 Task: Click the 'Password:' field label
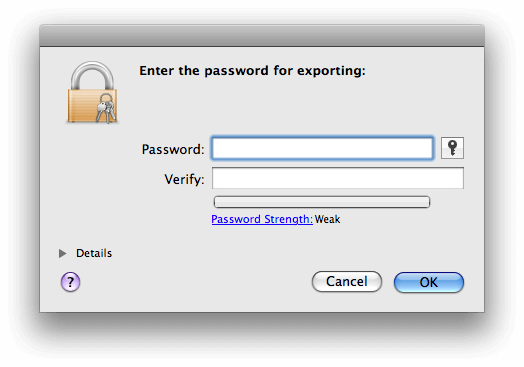click(x=173, y=149)
